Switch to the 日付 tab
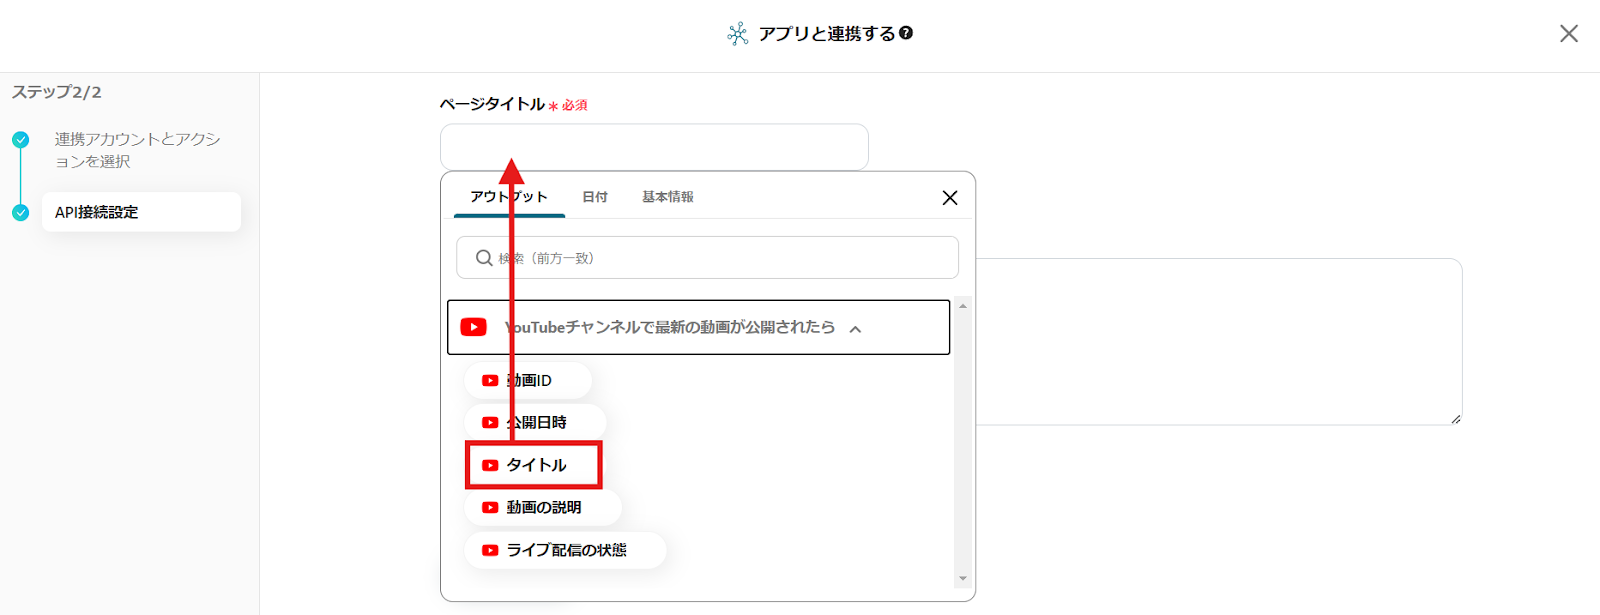 [595, 197]
